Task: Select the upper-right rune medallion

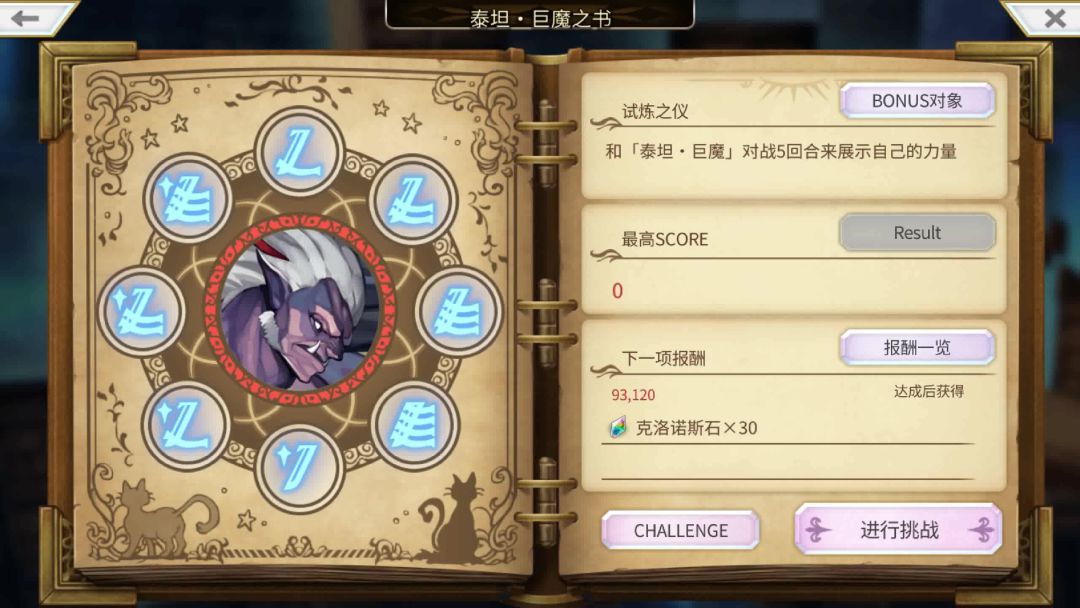Action: (x=413, y=200)
